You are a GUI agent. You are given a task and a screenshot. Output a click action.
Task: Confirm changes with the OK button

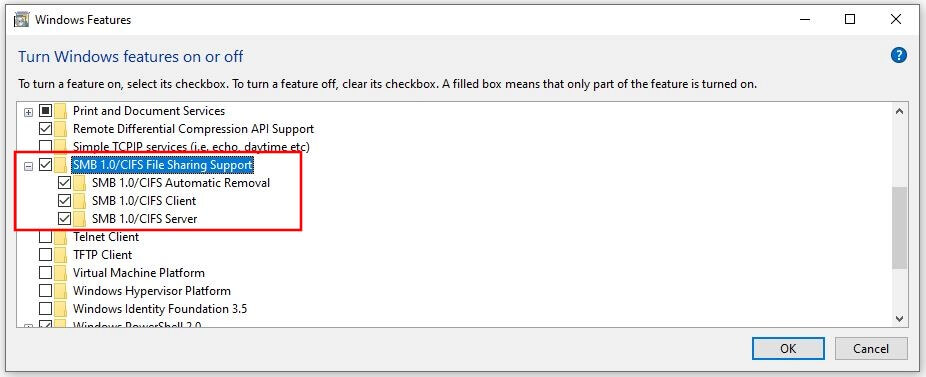[x=788, y=349]
